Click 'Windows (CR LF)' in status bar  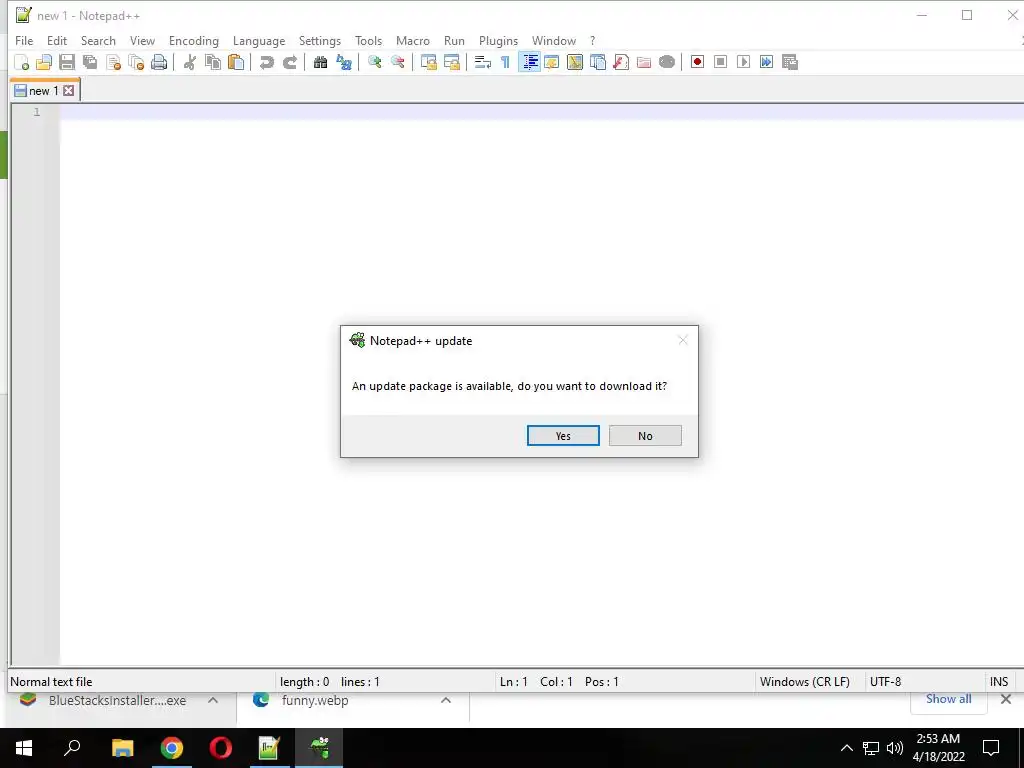coord(805,682)
